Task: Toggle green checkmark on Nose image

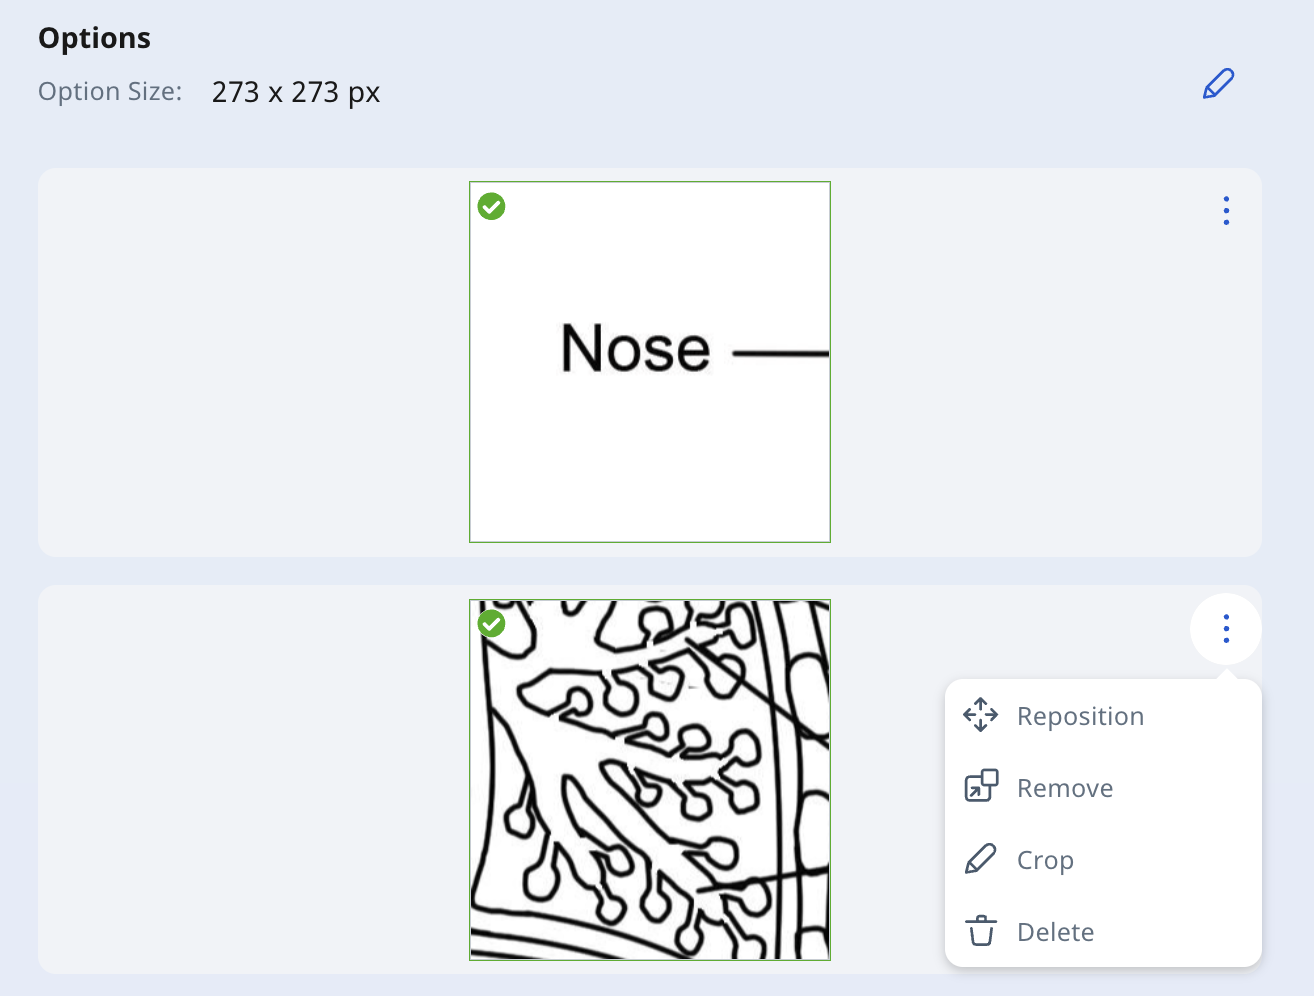Action: (491, 206)
